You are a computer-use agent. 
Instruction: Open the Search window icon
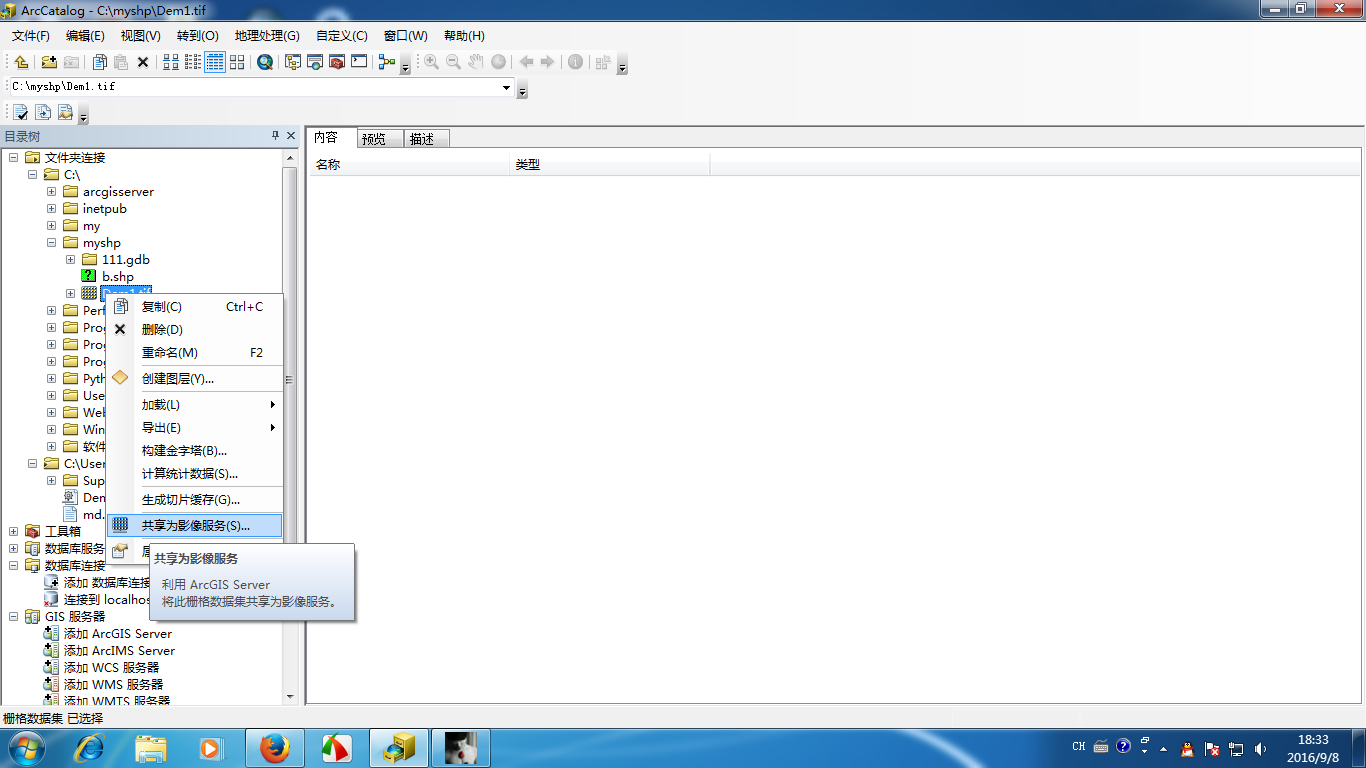(265, 62)
